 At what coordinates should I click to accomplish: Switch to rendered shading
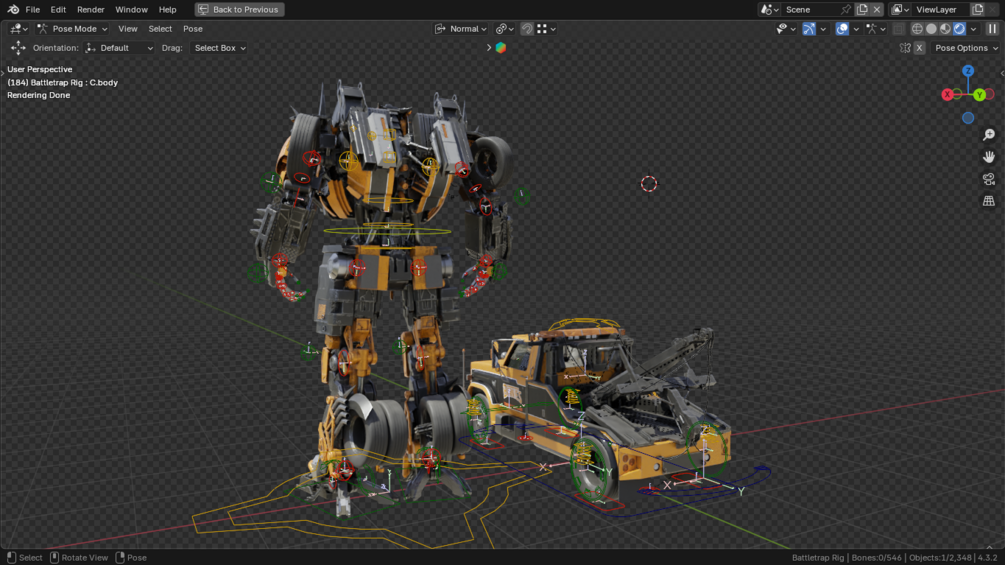(x=959, y=29)
